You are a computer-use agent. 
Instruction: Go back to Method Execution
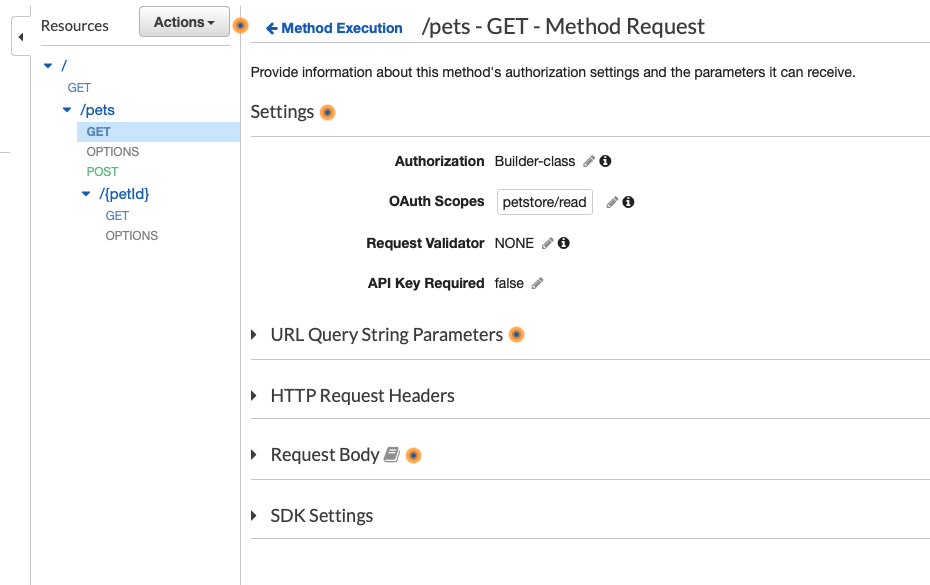pyautogui.click(x=335, y=28)
